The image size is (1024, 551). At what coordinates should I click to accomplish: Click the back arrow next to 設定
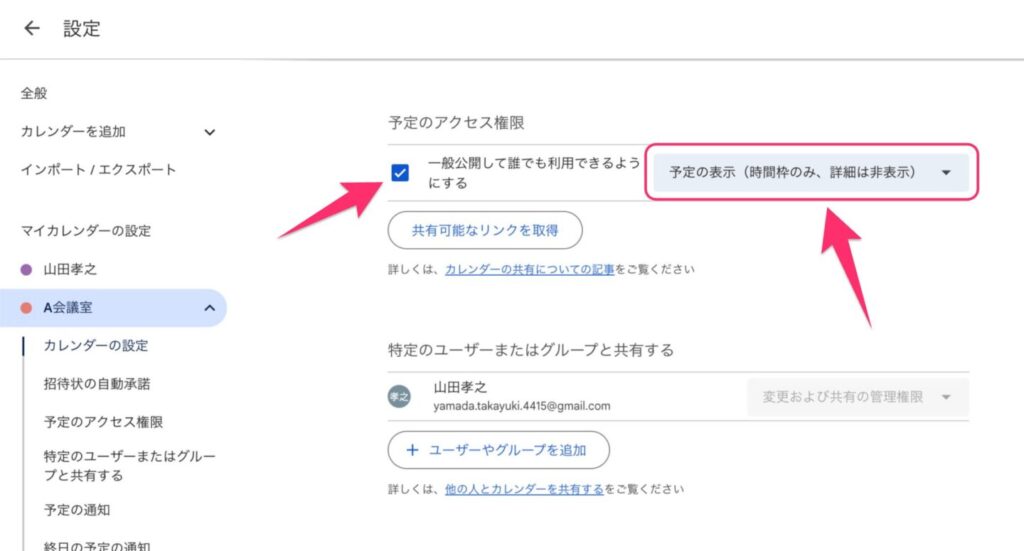point(31,28)
